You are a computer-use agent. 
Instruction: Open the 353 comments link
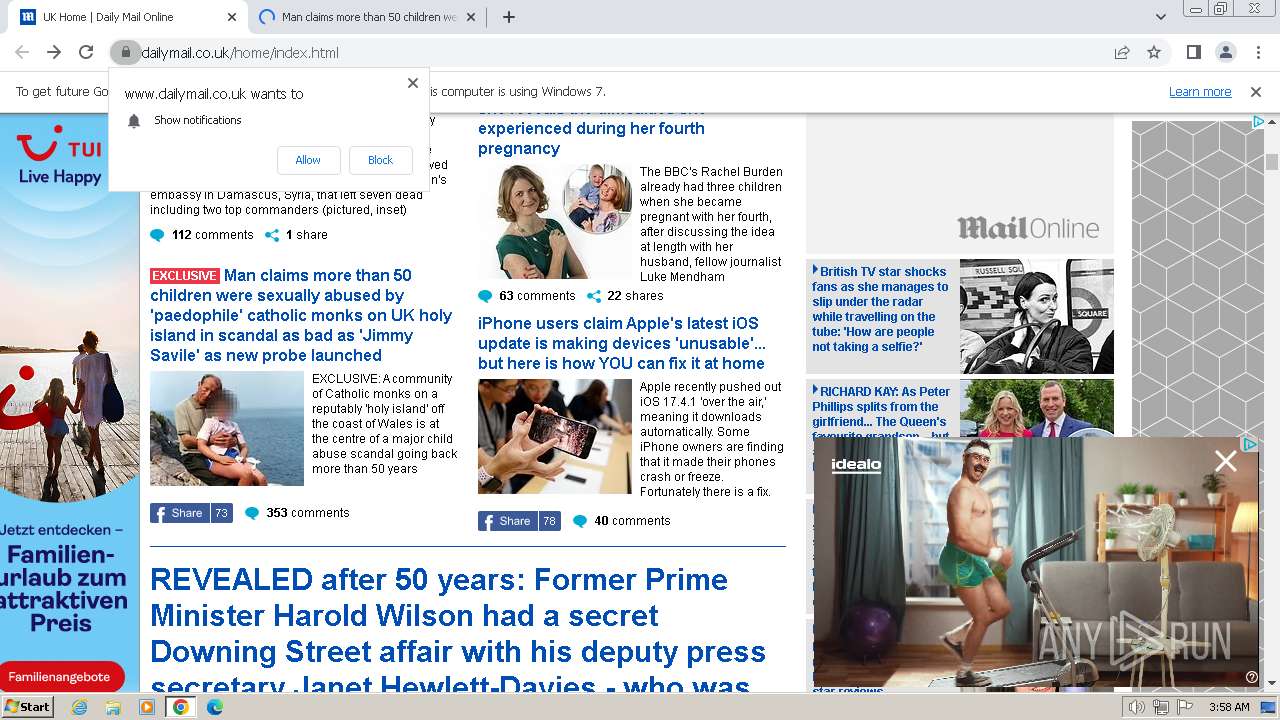pos(298,513)
